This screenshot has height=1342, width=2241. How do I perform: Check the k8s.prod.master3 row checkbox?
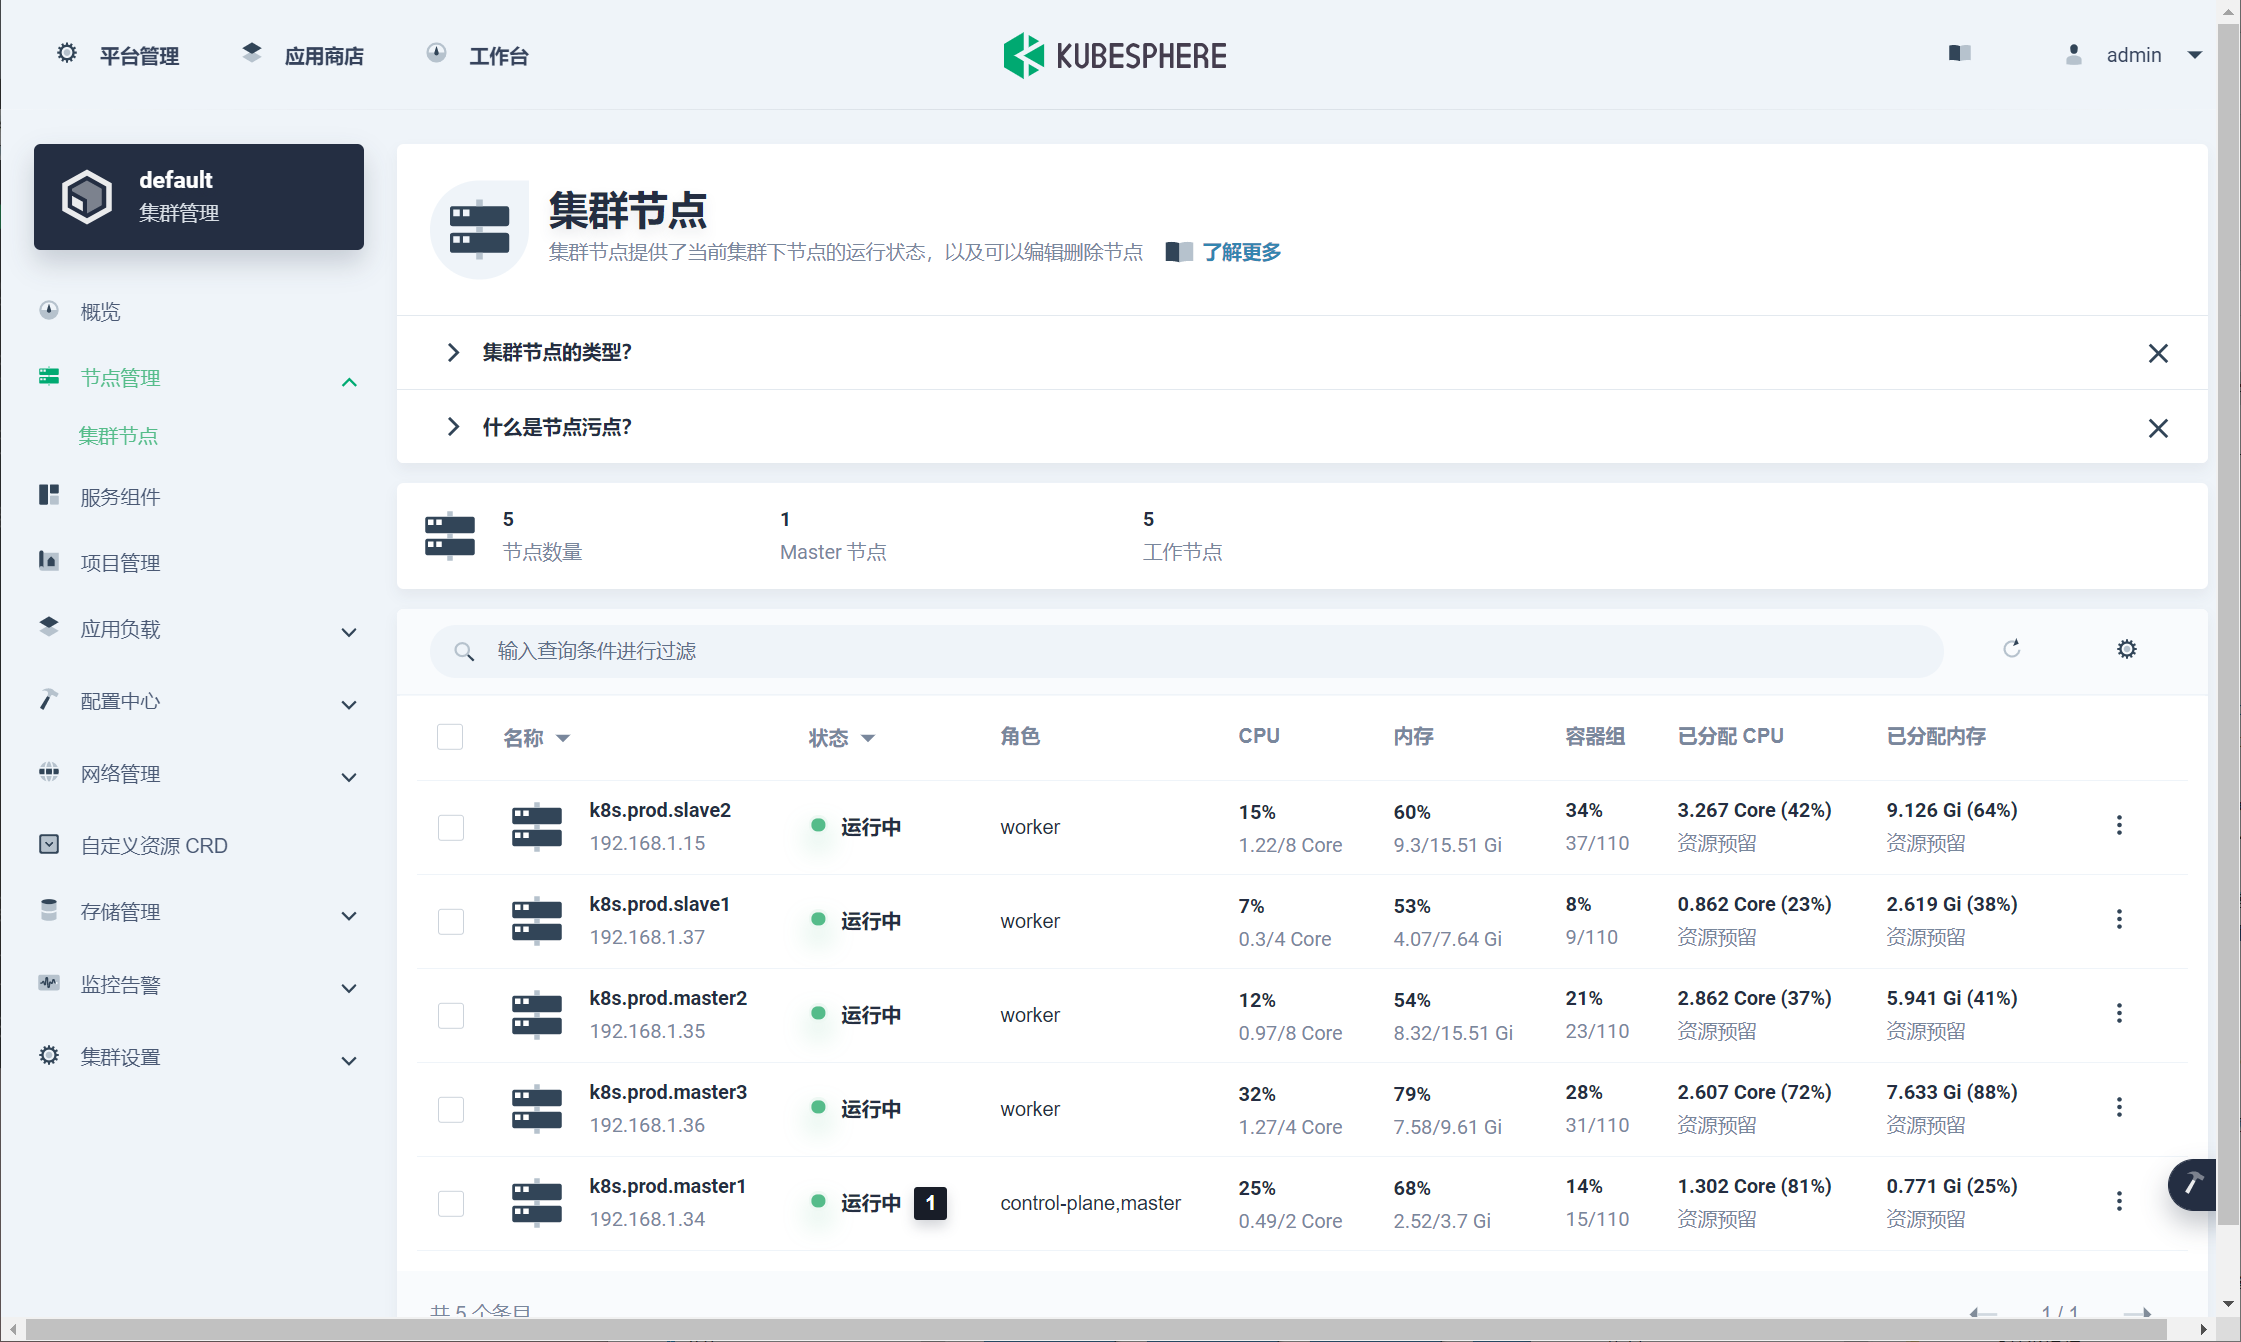click(451, 1109)
